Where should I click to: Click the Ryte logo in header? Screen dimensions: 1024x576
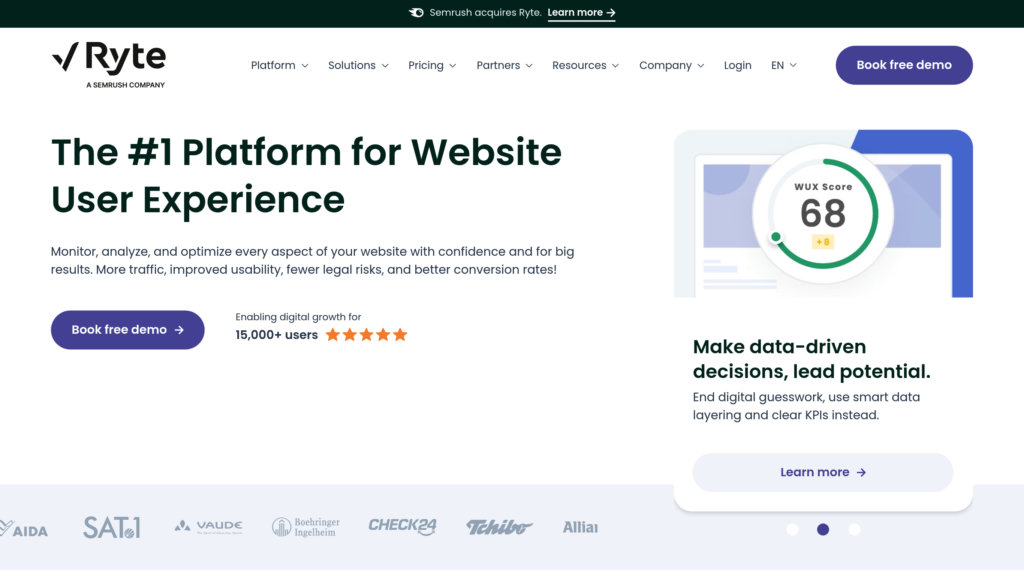[108, 65]
